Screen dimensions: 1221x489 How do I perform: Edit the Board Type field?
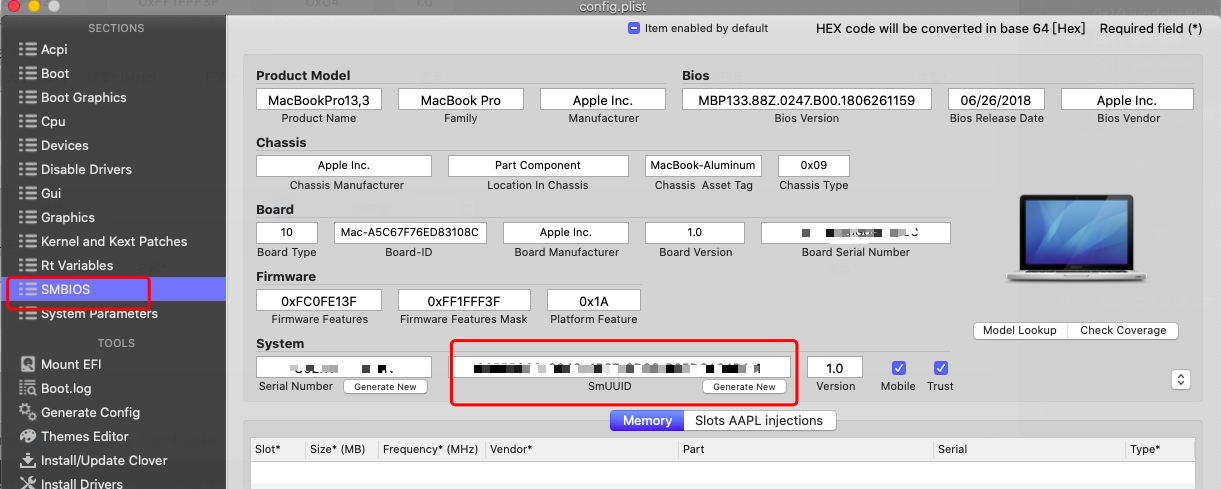[287, 233]
